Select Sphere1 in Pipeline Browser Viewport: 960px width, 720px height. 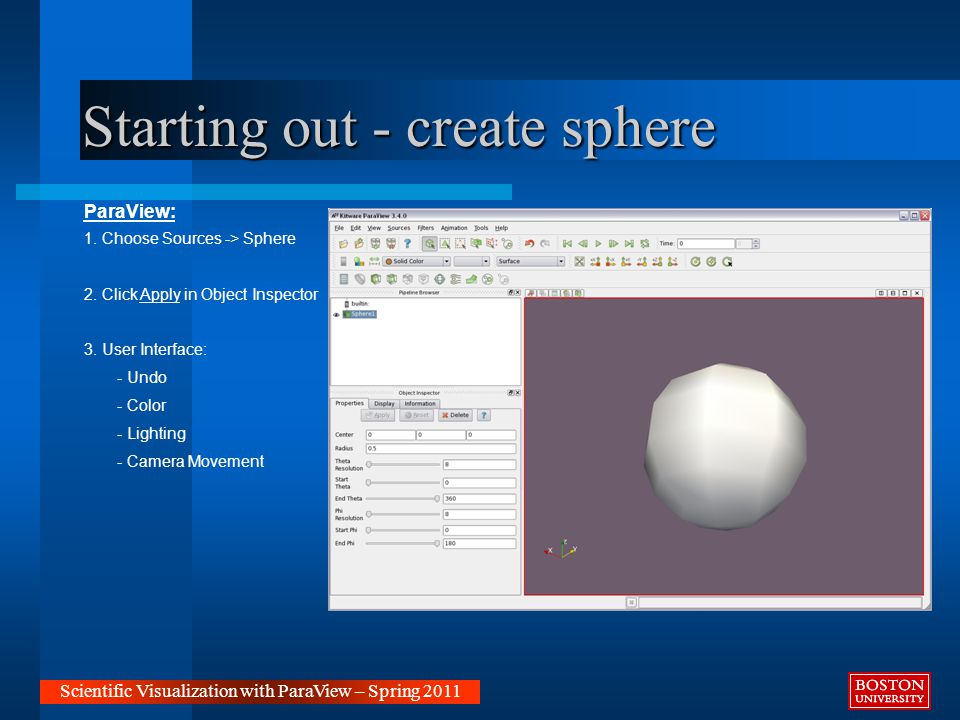tap(360, 314)
